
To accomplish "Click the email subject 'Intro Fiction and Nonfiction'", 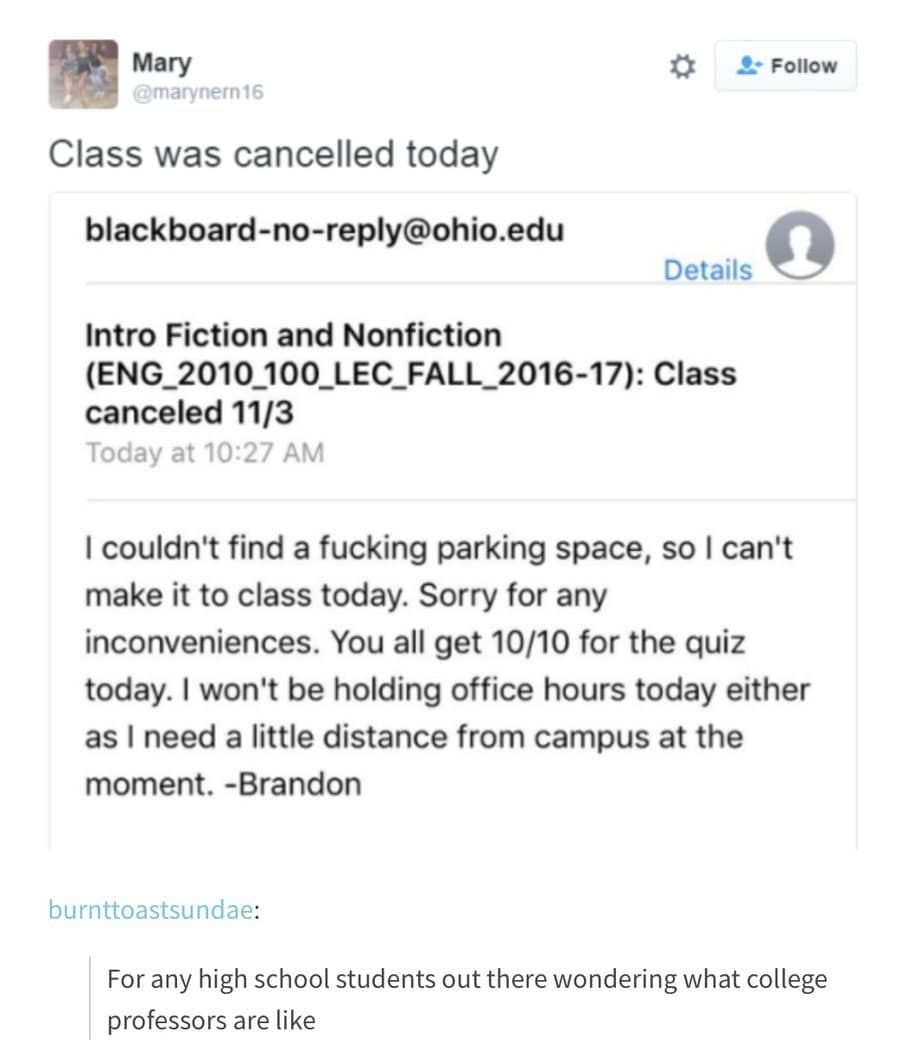I will (293, 334).
